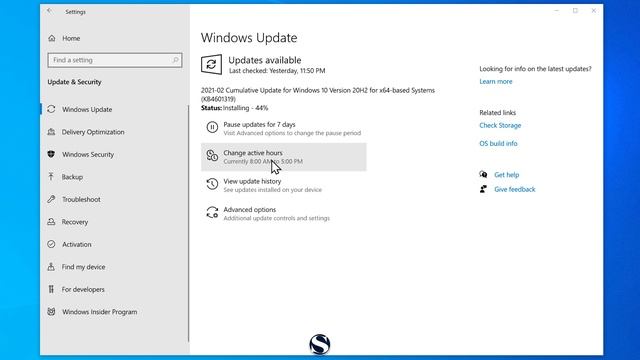Click the Recovery icon
The width and height of the screenshot is (640, 360).
[51, 222]
